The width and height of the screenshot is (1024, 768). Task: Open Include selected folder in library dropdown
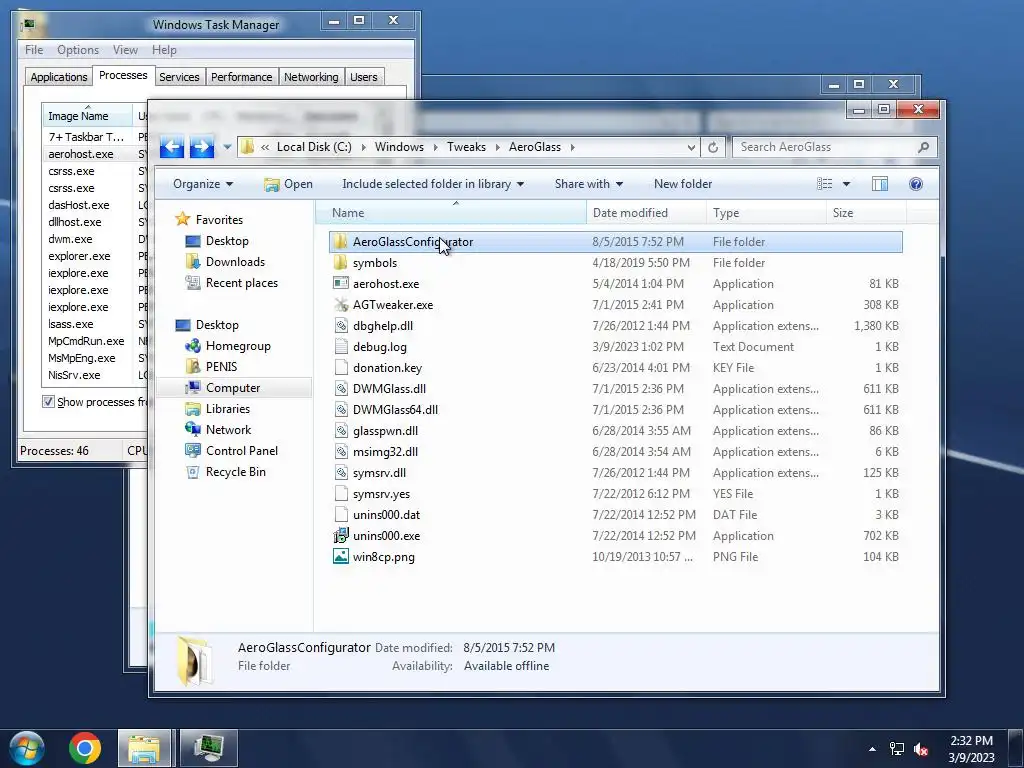[x=433, y=184]
